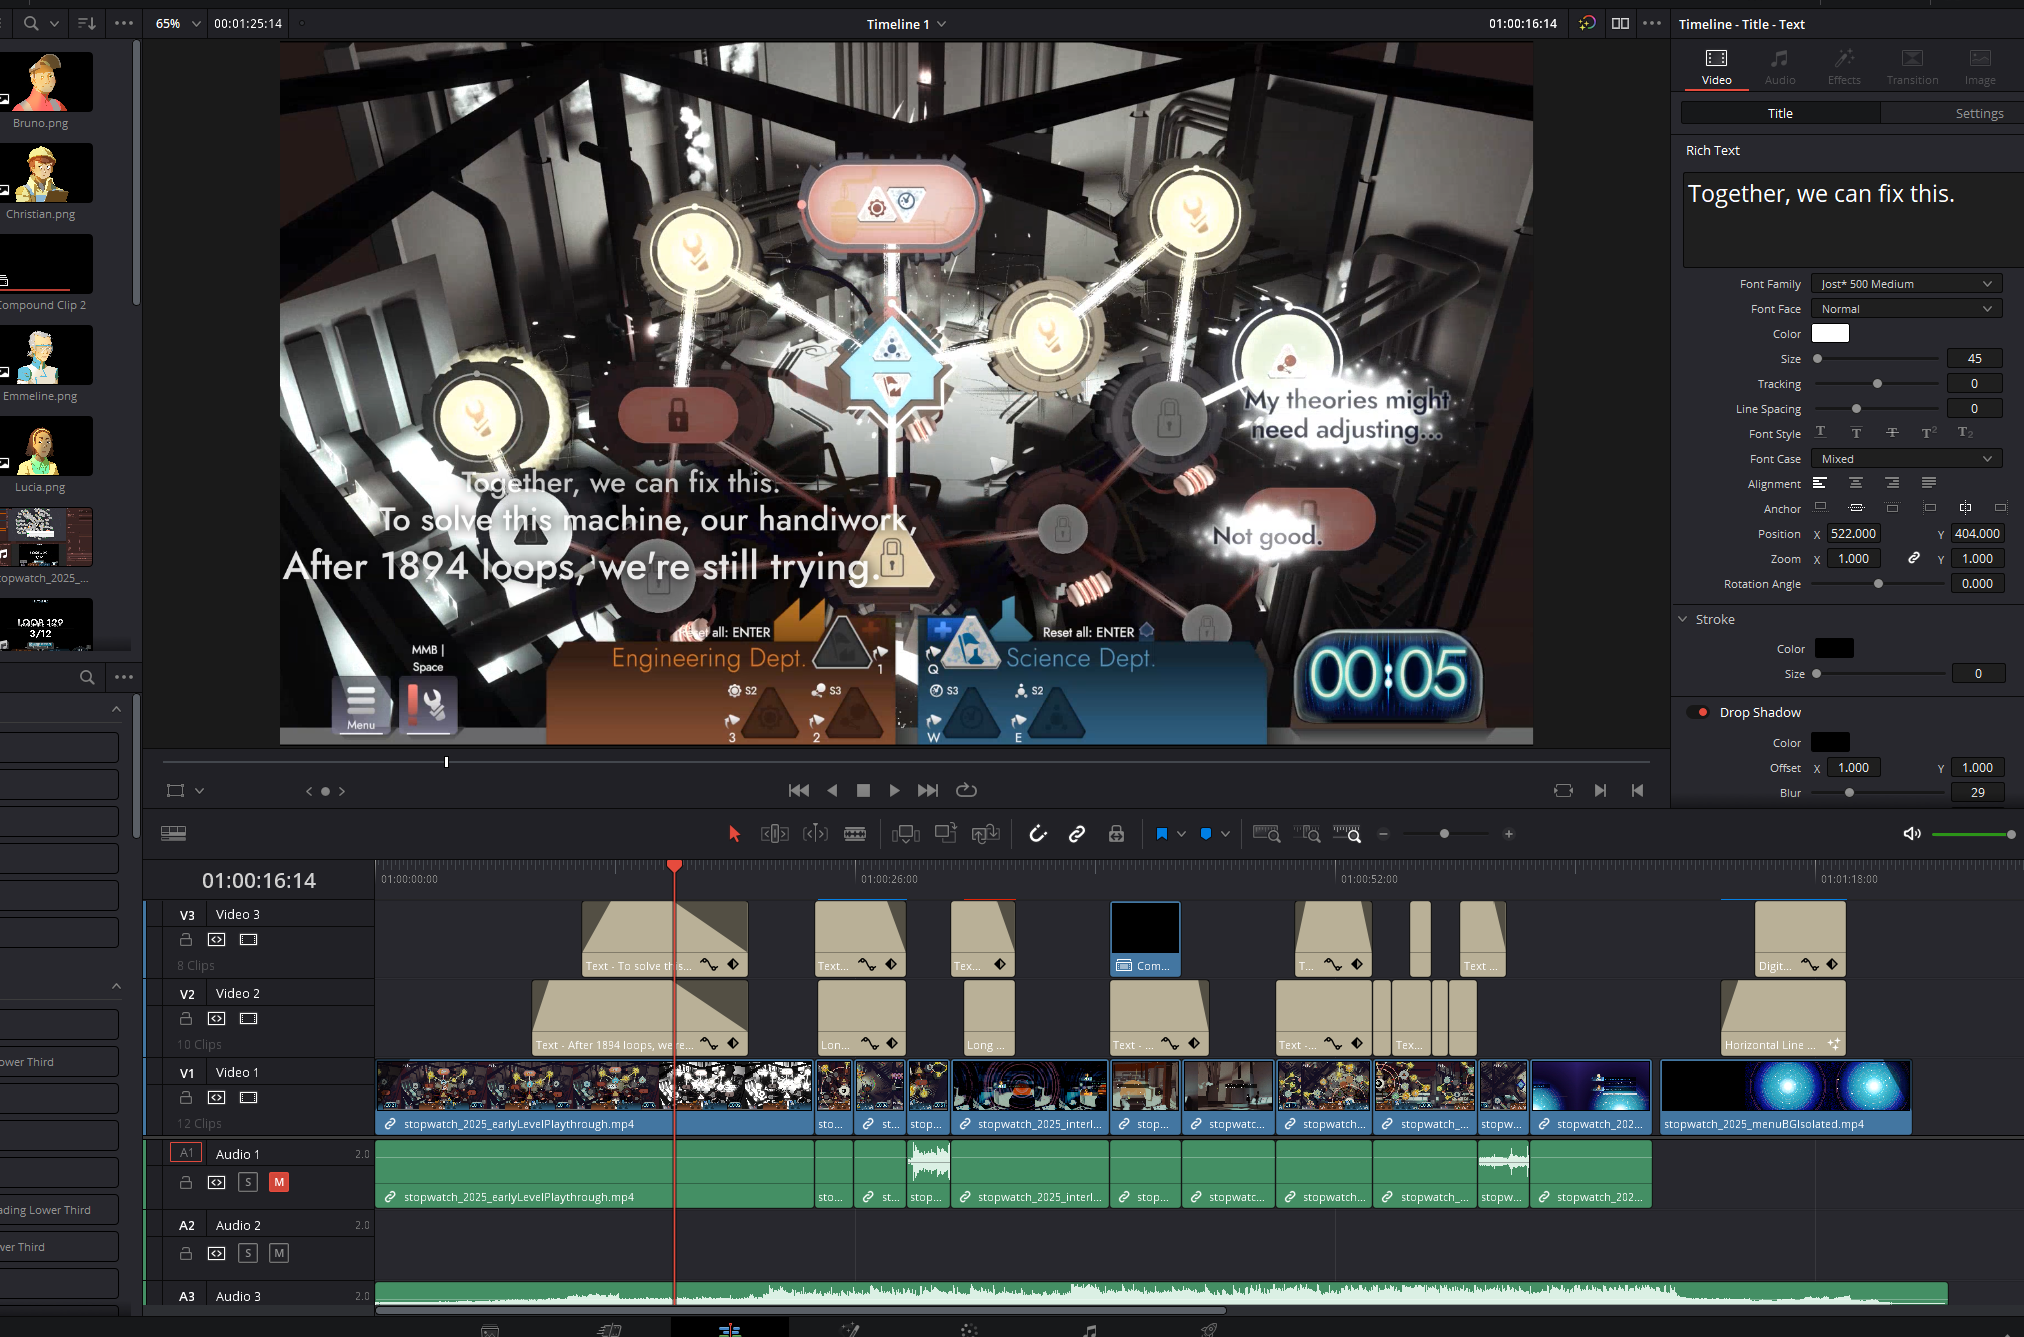Toggle underline font style

[x=1820, y=433]
